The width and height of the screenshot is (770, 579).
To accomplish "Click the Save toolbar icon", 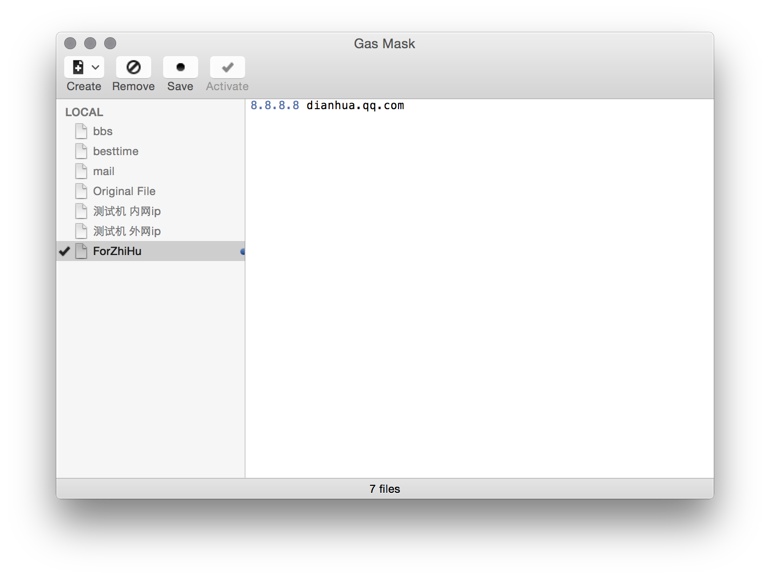I will pyautogui.click(x=180, y=67).
